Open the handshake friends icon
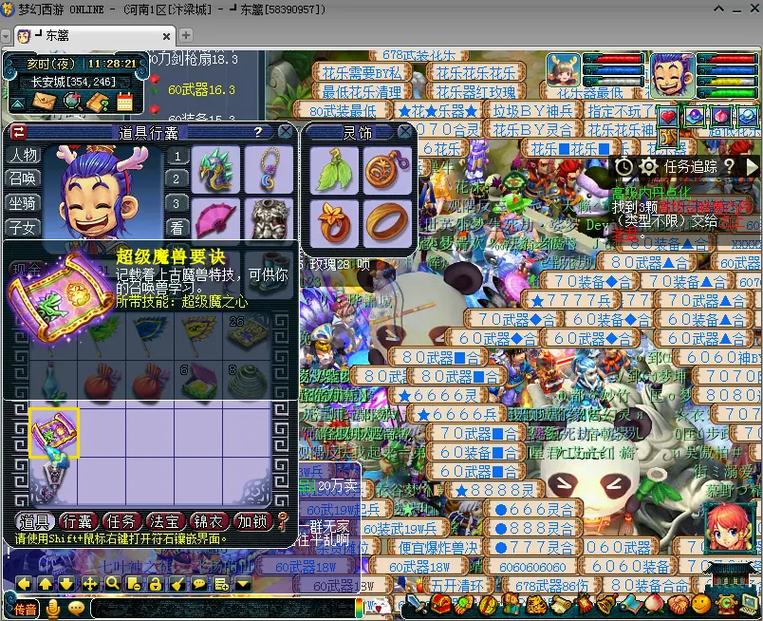The width and height of the screenshot is (763, 621). (x=678, y=605)
